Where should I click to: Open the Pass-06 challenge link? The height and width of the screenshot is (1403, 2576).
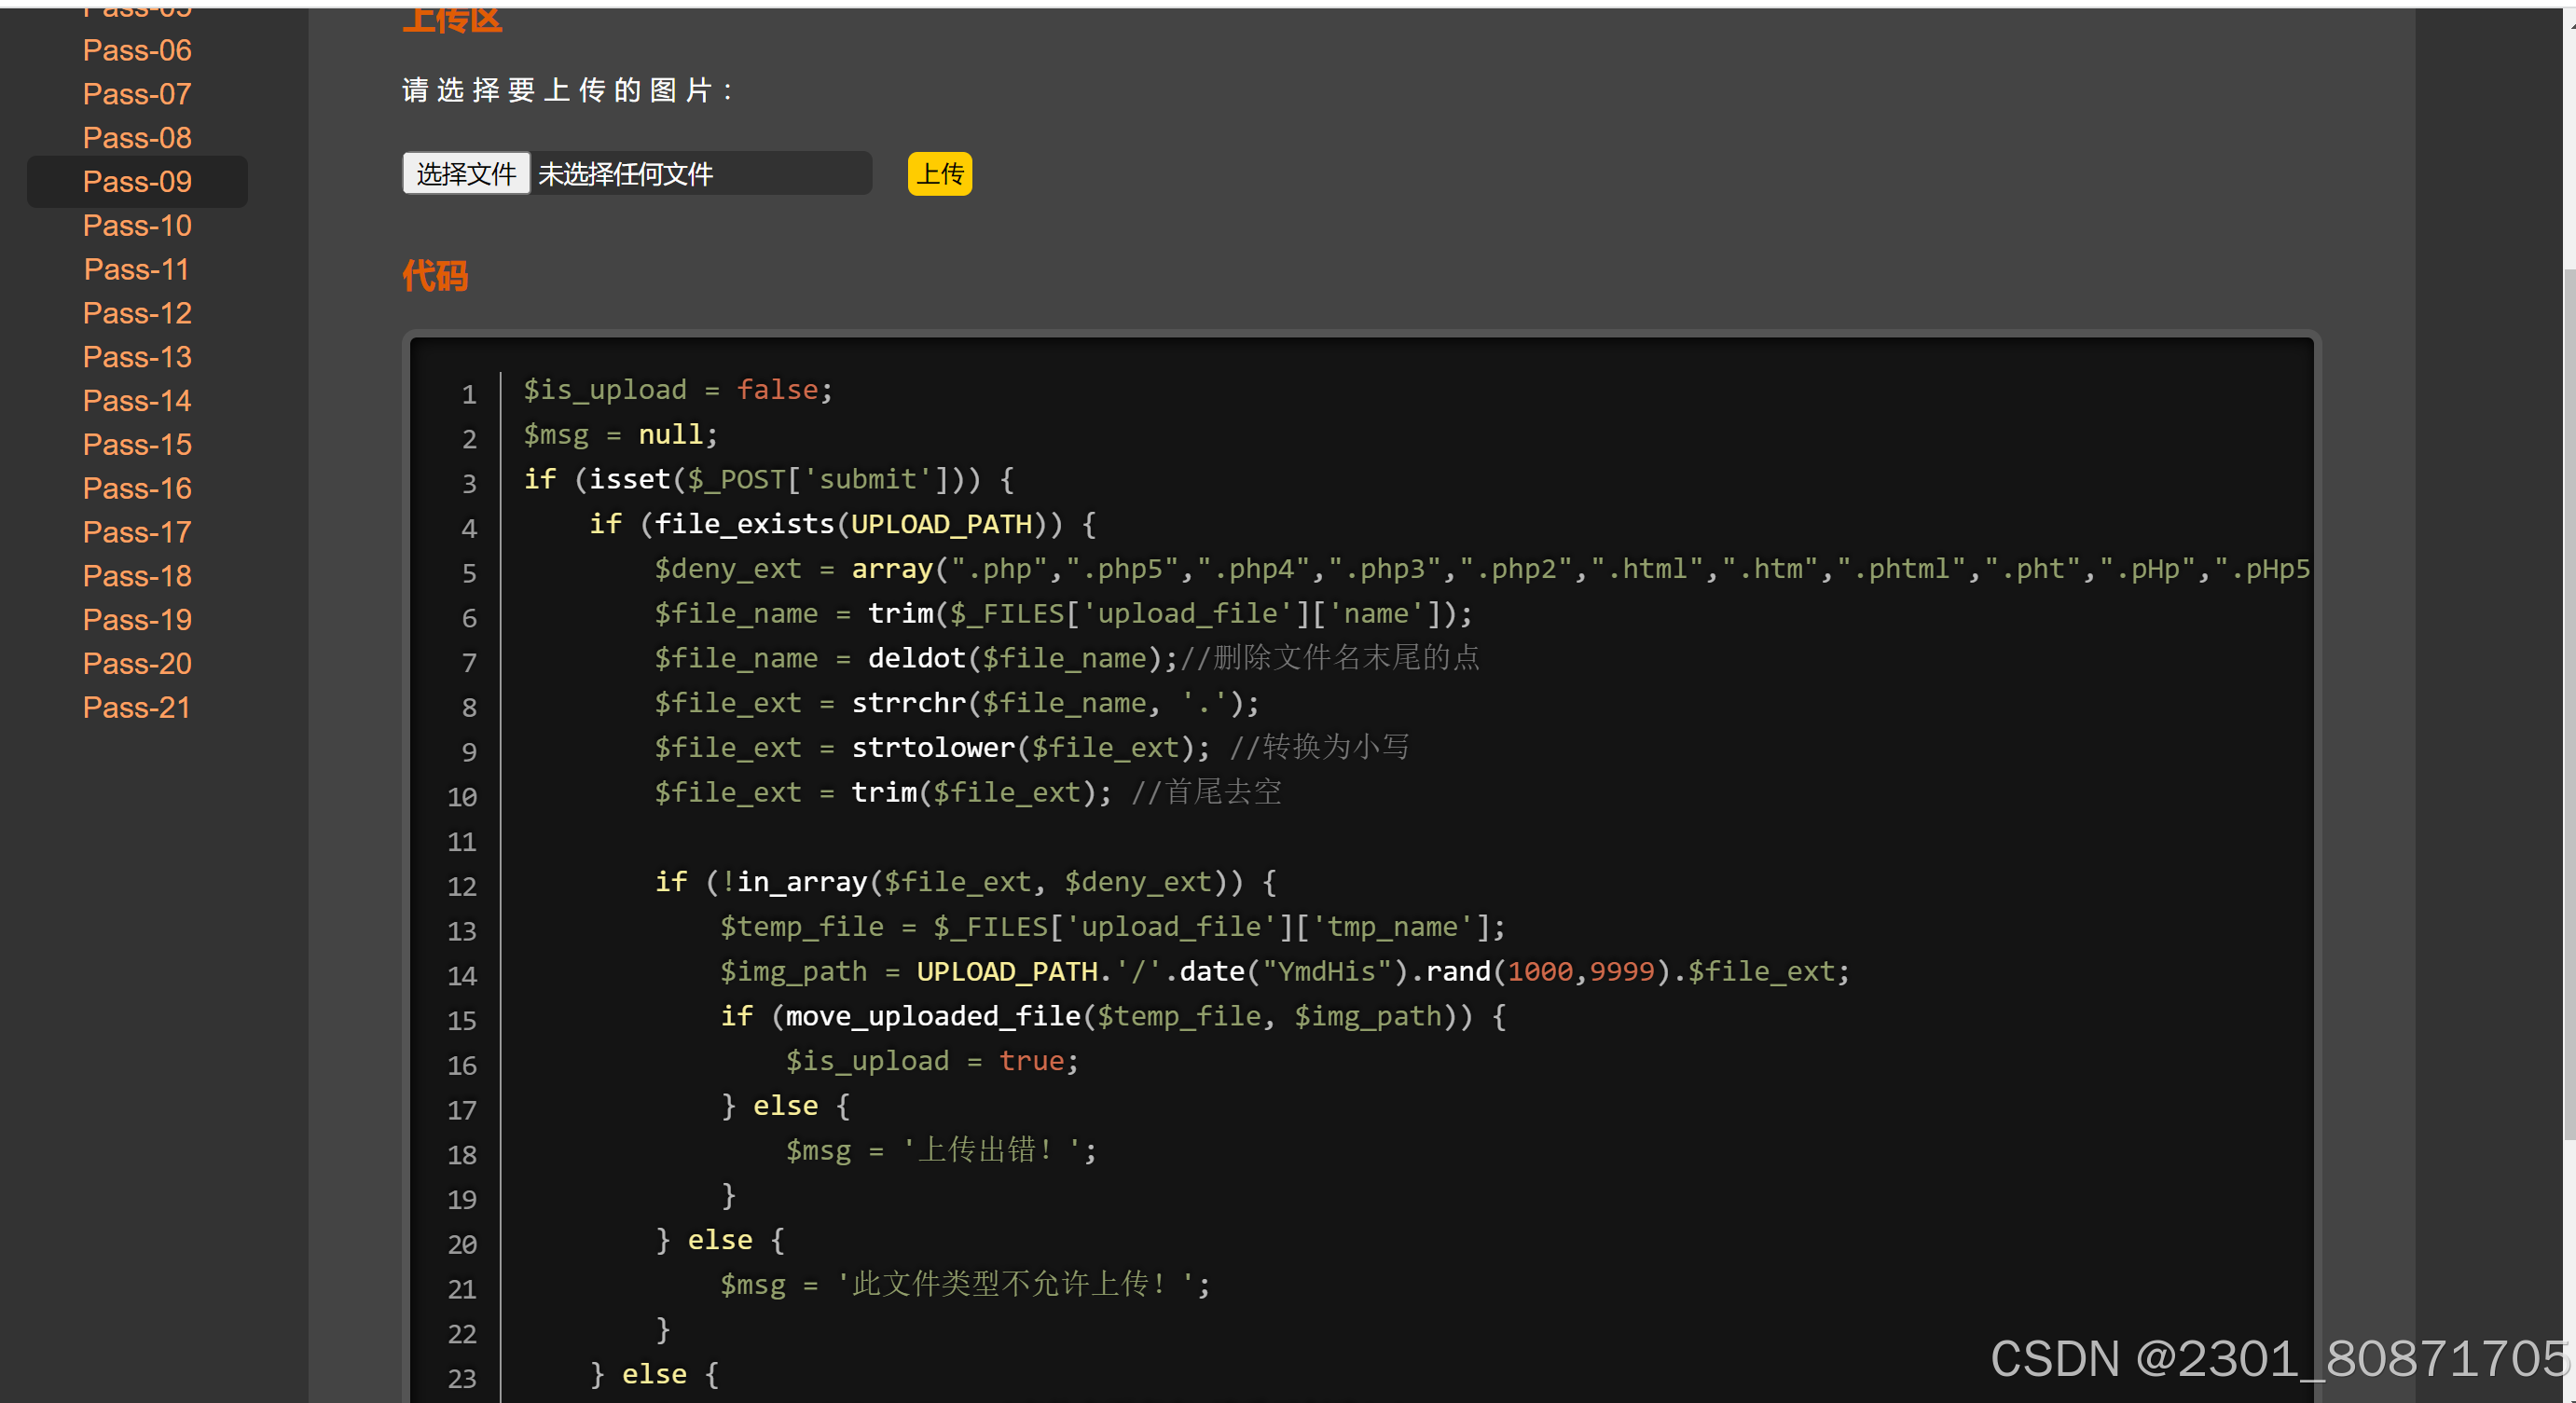(137, 50)
